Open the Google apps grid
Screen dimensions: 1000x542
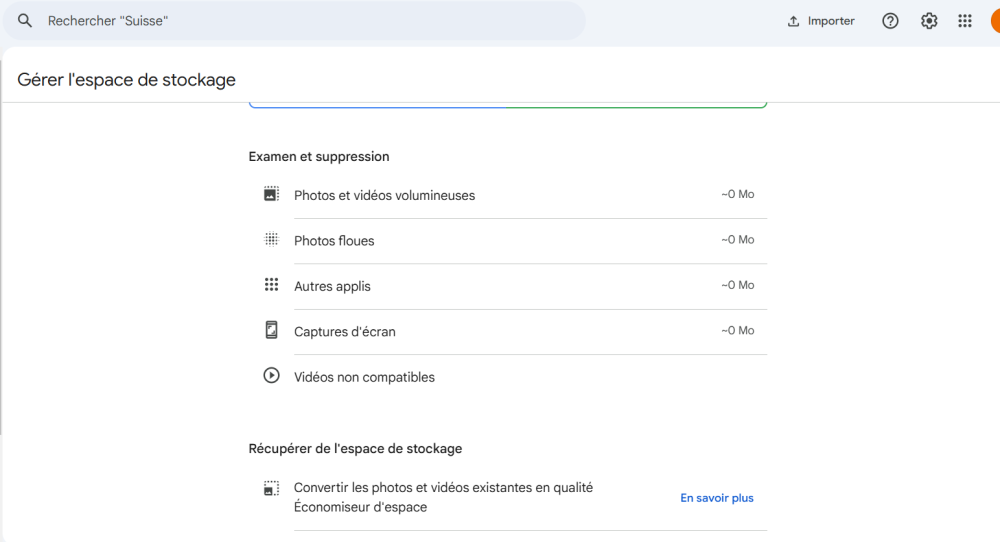coord(965,21)
